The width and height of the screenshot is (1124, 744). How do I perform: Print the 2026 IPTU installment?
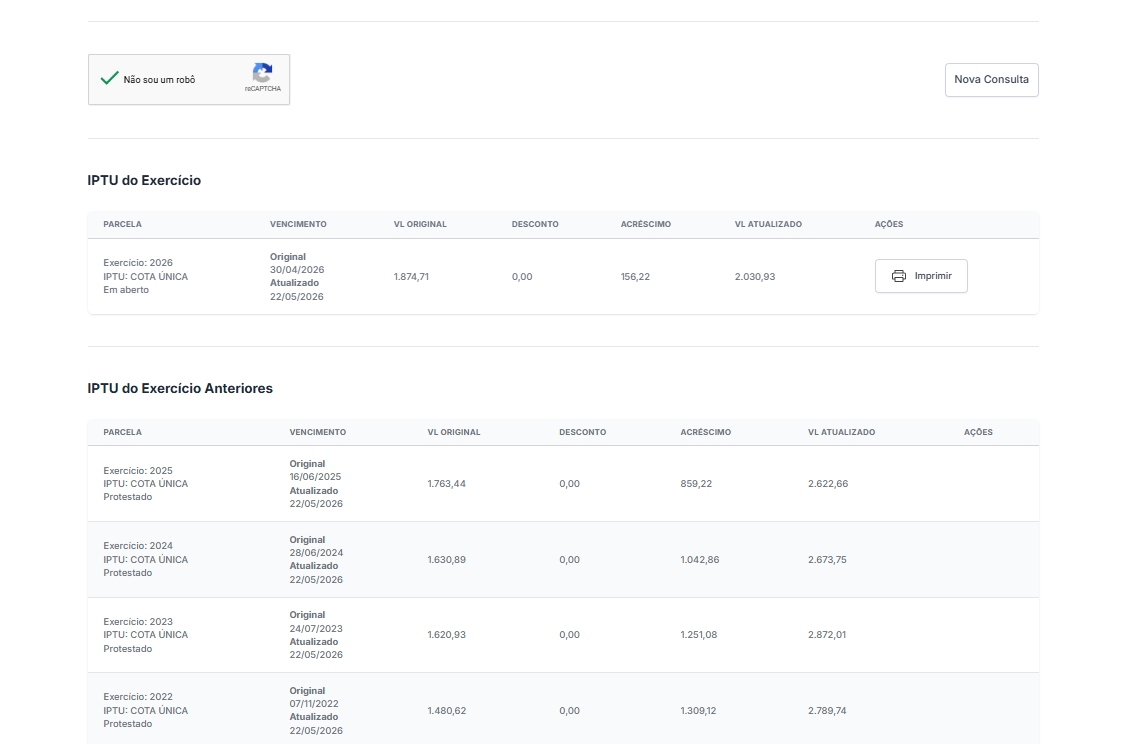921,276
